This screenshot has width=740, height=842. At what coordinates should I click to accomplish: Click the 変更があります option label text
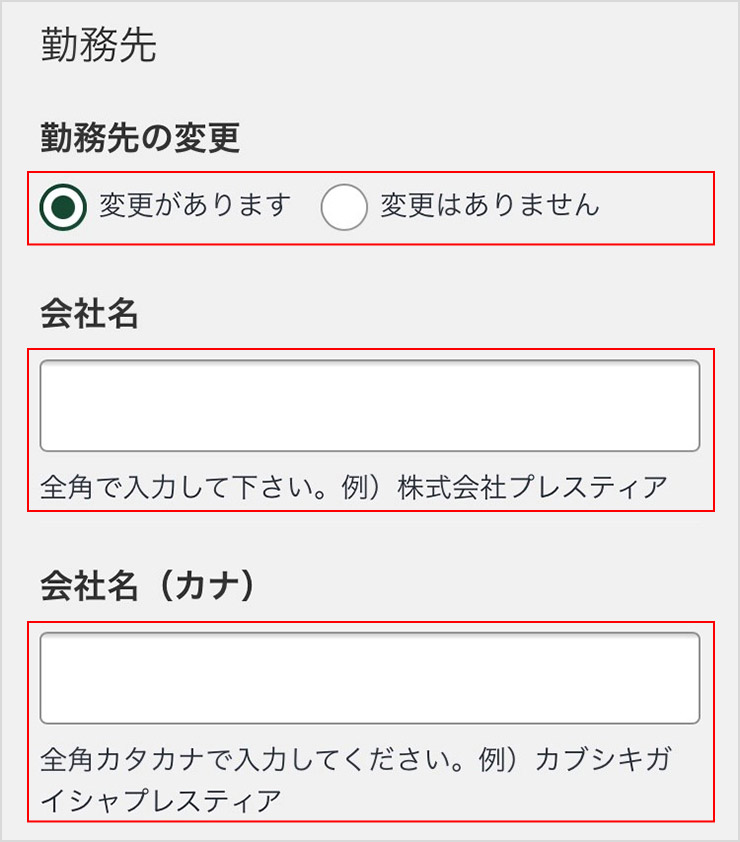point(195,206)
